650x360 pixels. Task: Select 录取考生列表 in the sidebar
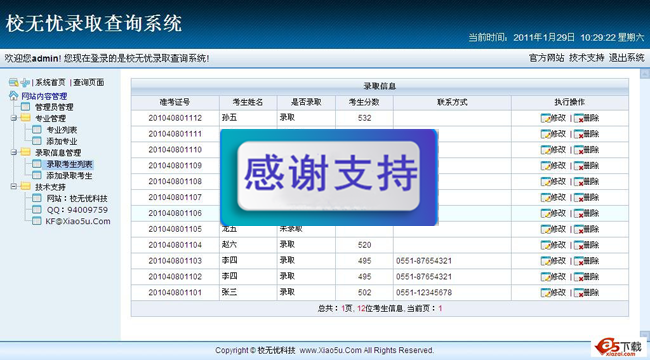coord(69,164)
